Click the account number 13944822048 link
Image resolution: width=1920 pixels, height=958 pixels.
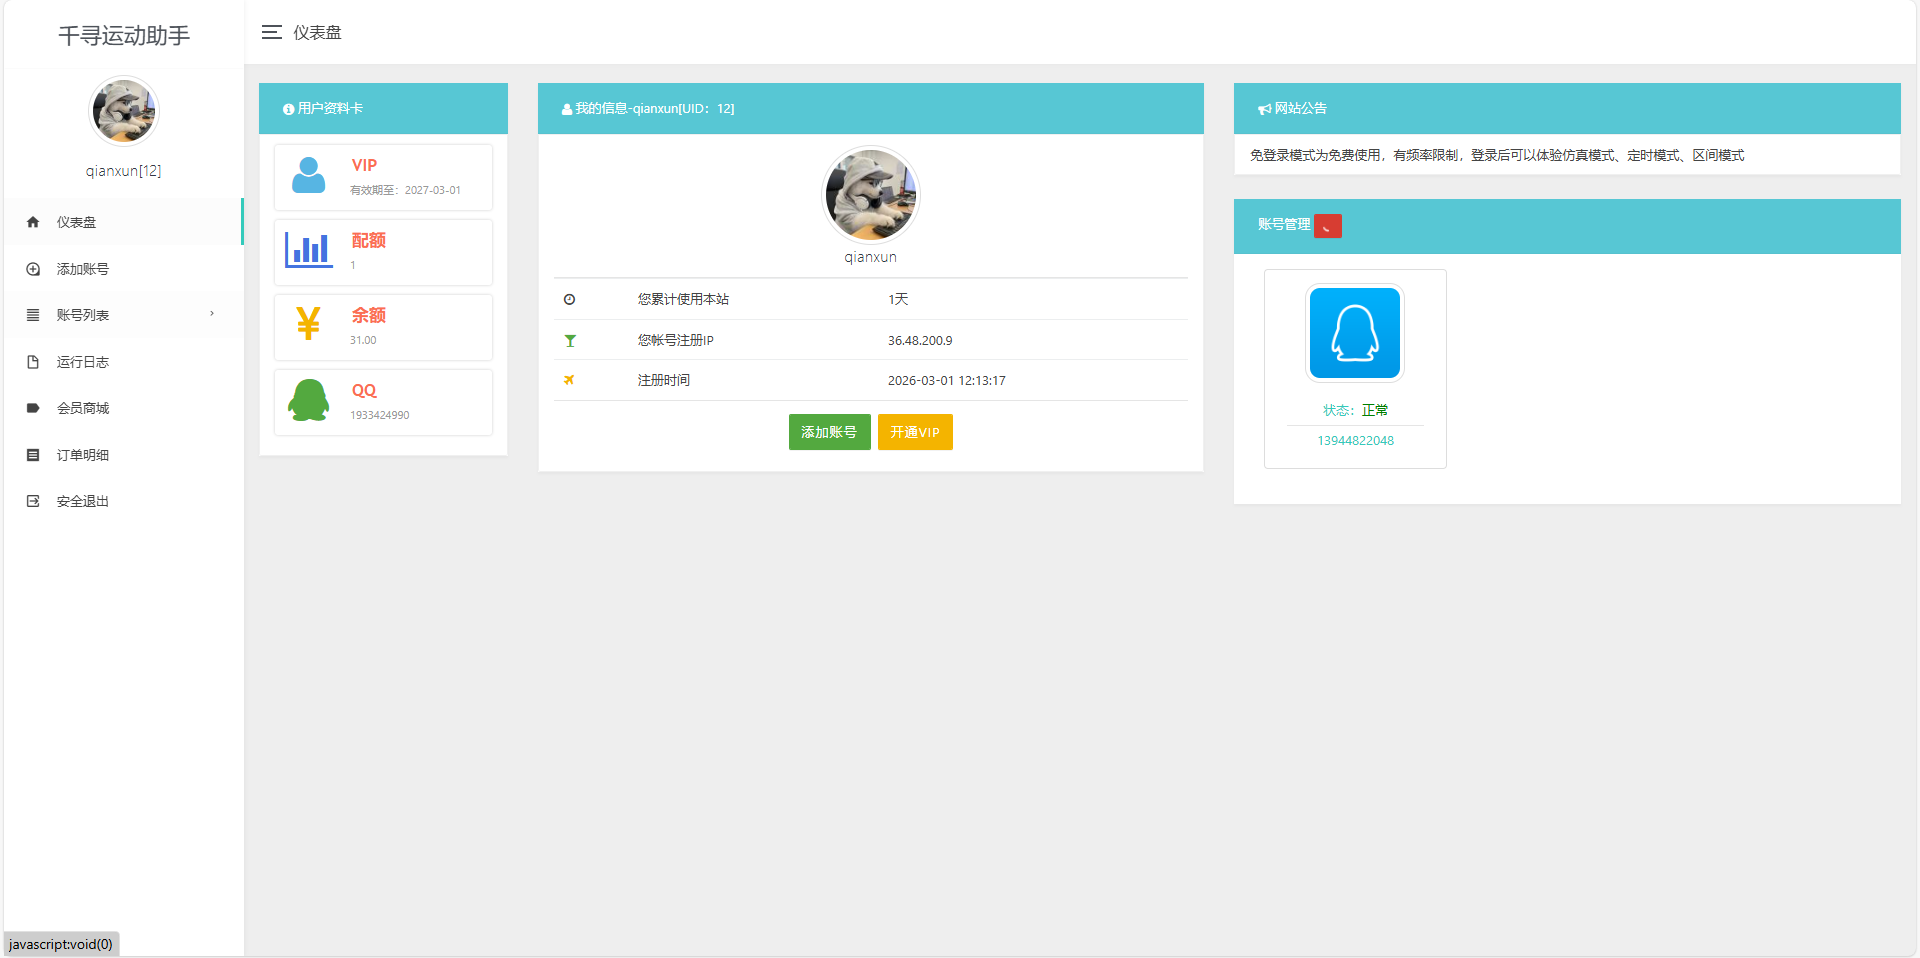click(1355, 441)
